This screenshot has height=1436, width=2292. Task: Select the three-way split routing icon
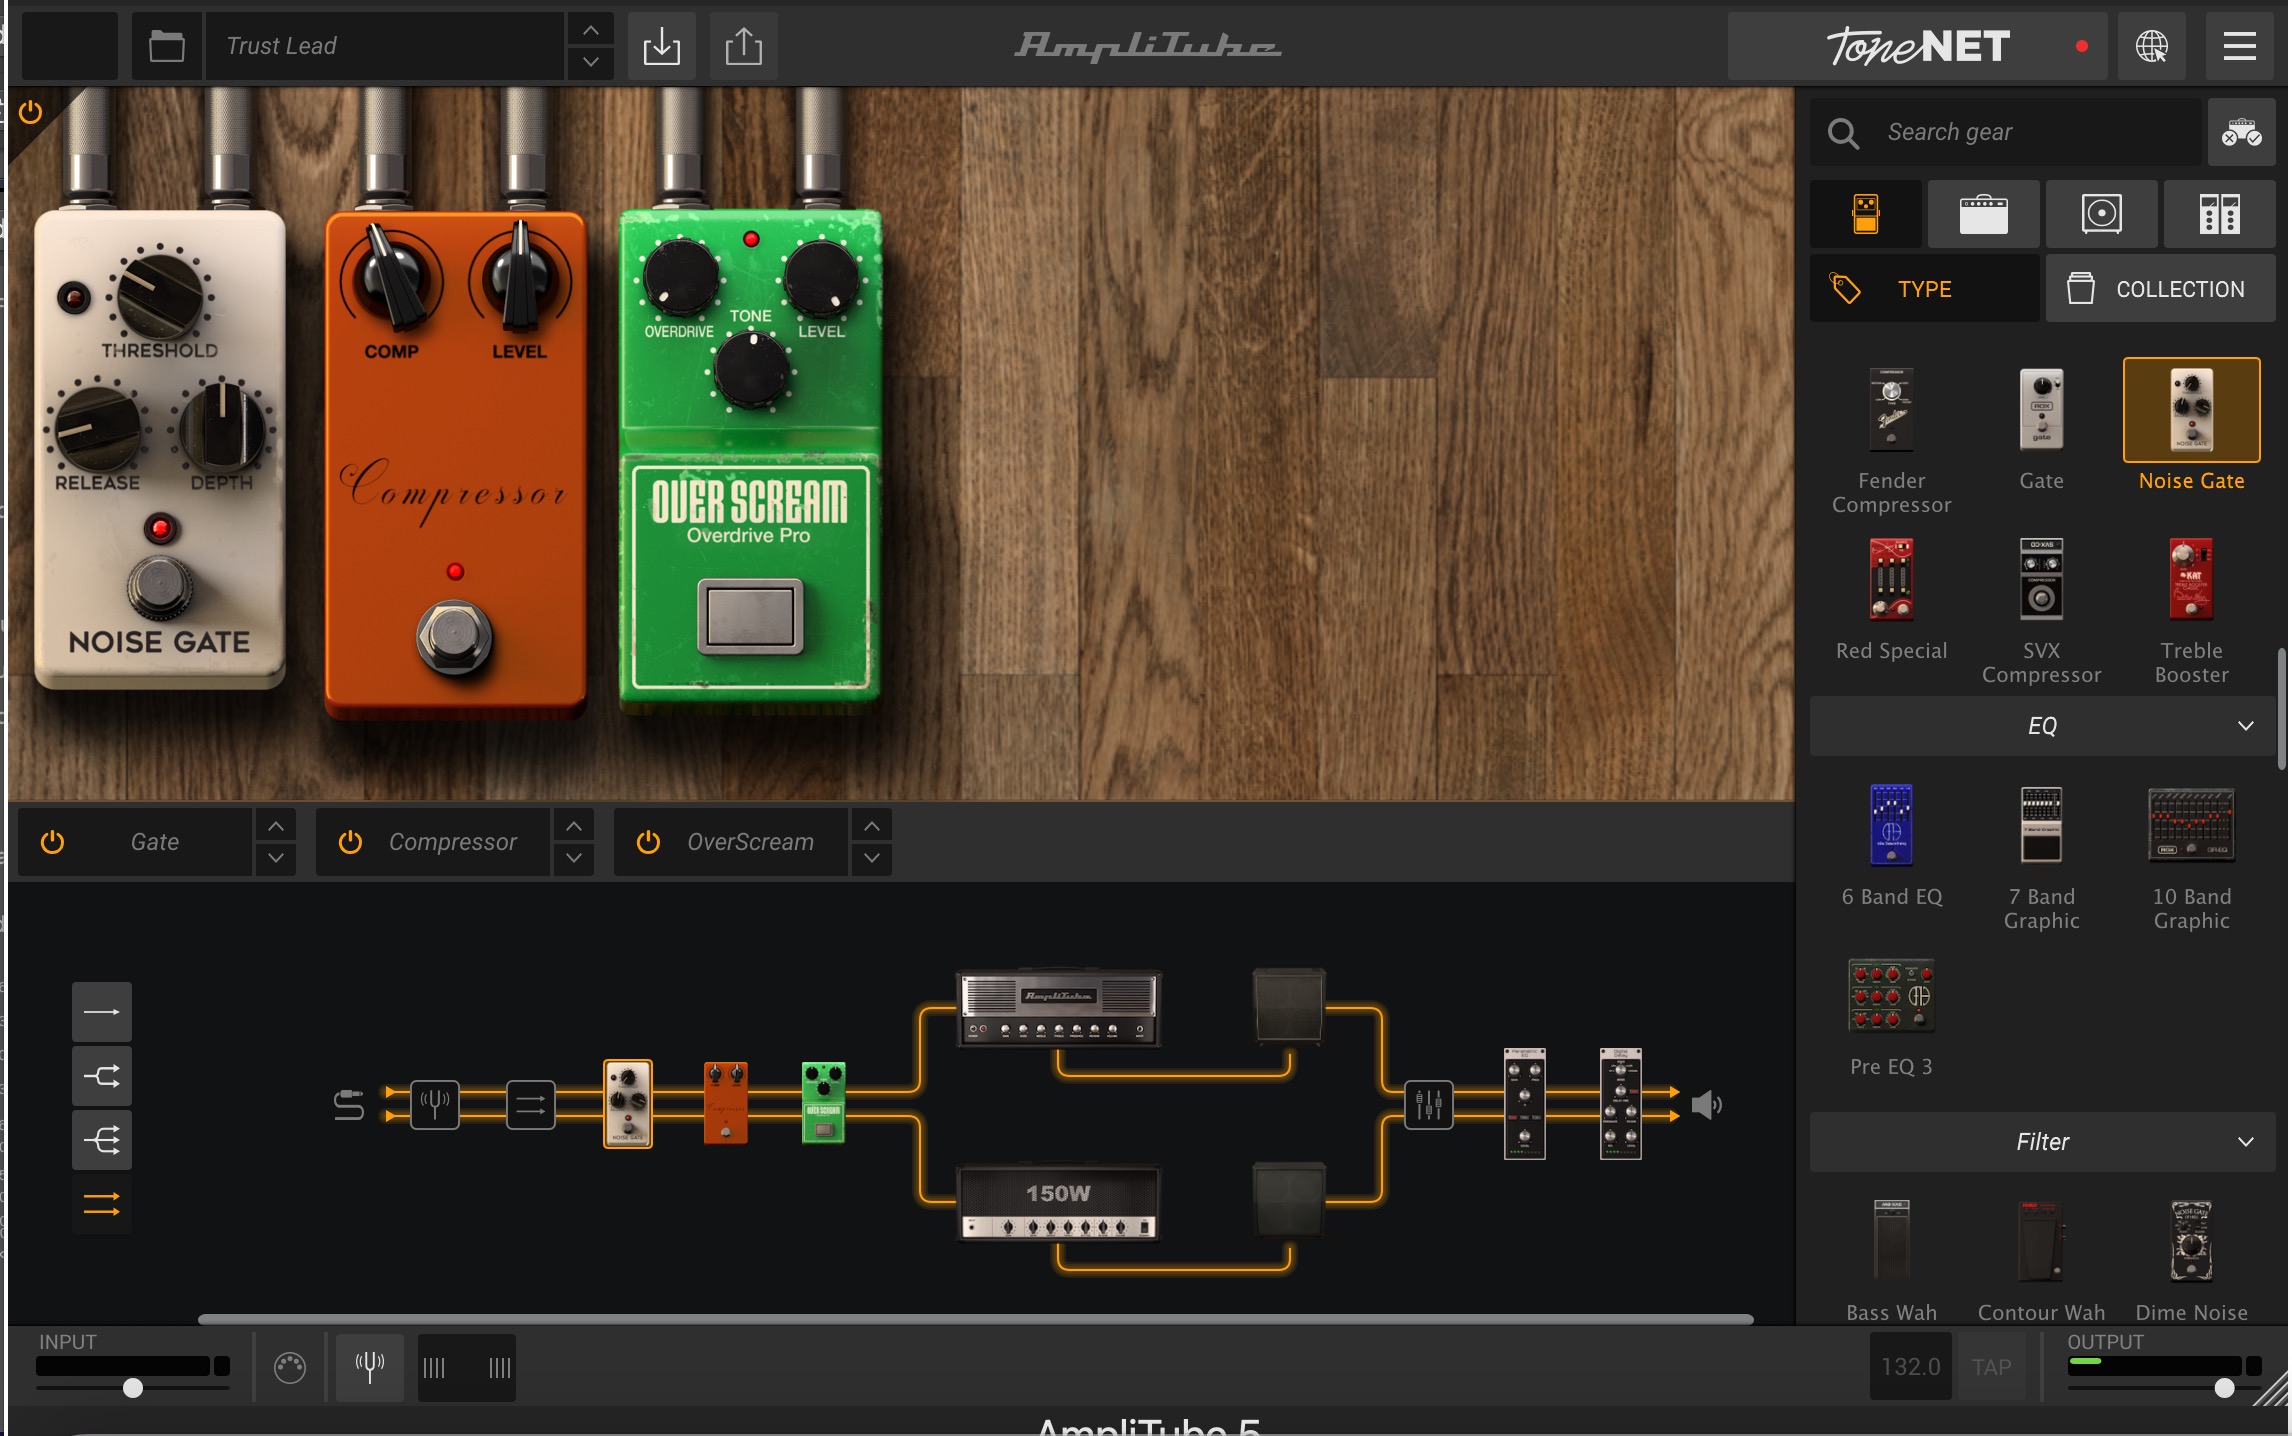pyautogui.click(x=102, y=1140)
